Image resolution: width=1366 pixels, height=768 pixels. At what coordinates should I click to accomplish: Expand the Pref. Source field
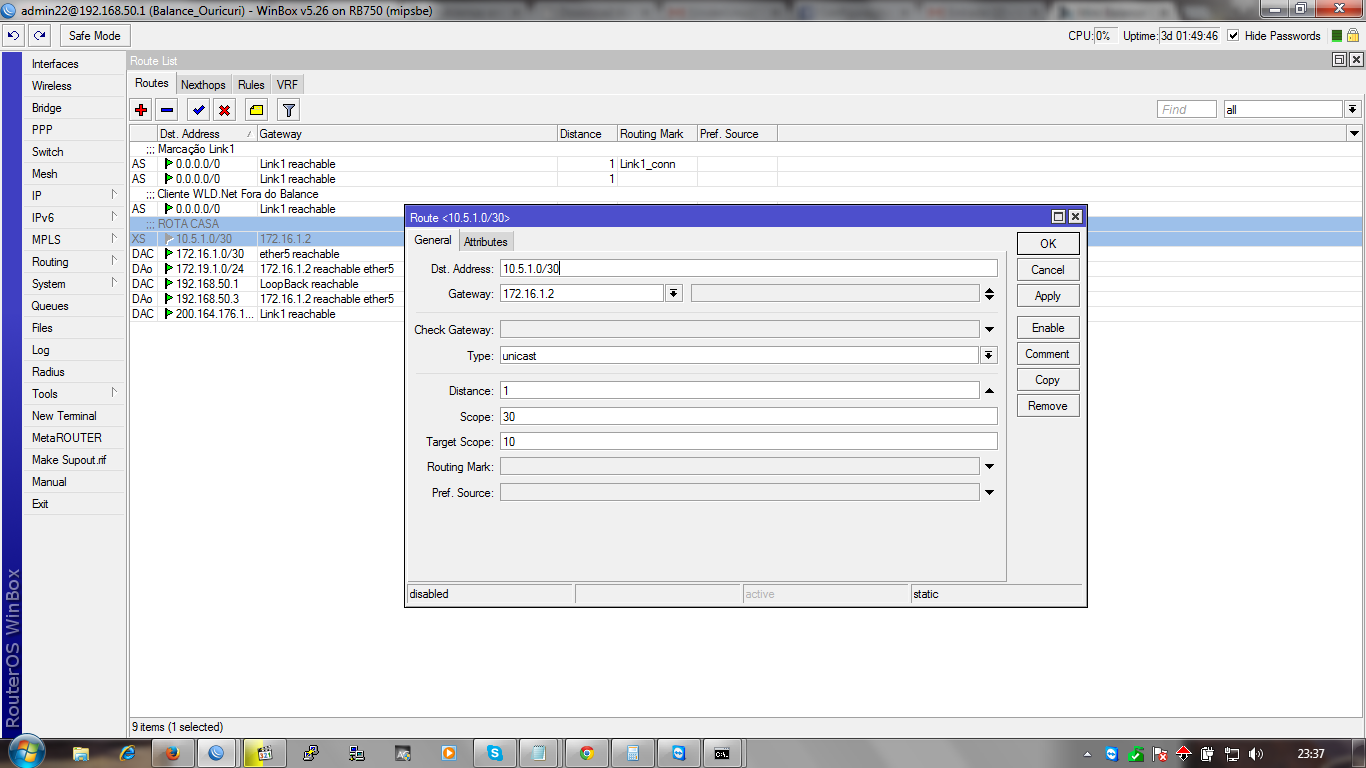(x=989, y=492)
